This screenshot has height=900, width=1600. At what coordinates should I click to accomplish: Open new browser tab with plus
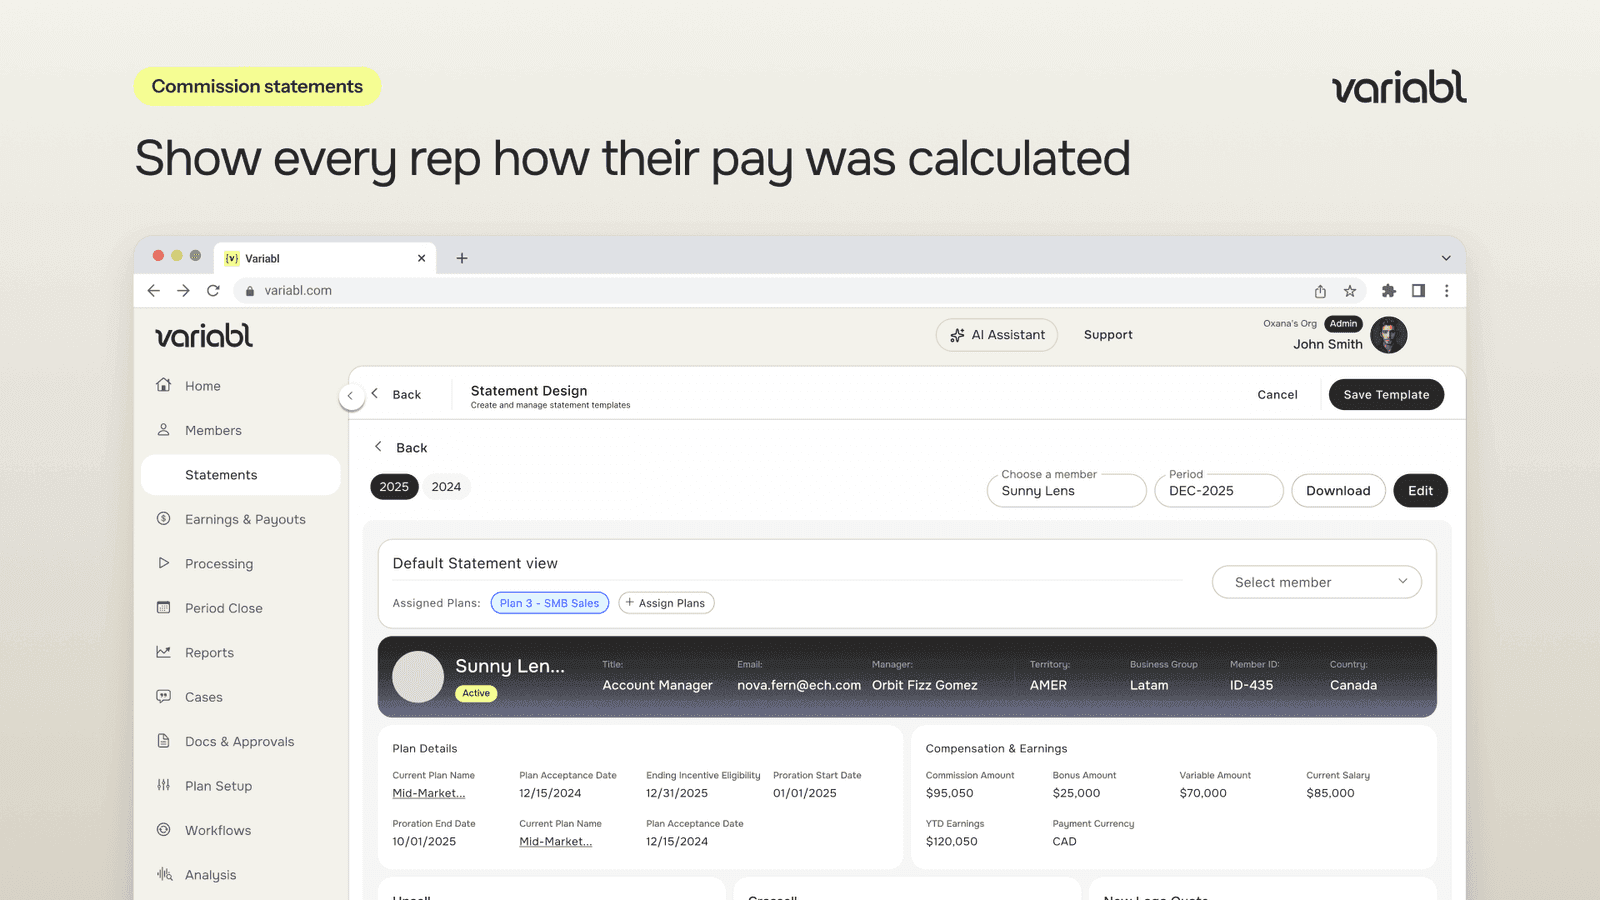point(462,258)
